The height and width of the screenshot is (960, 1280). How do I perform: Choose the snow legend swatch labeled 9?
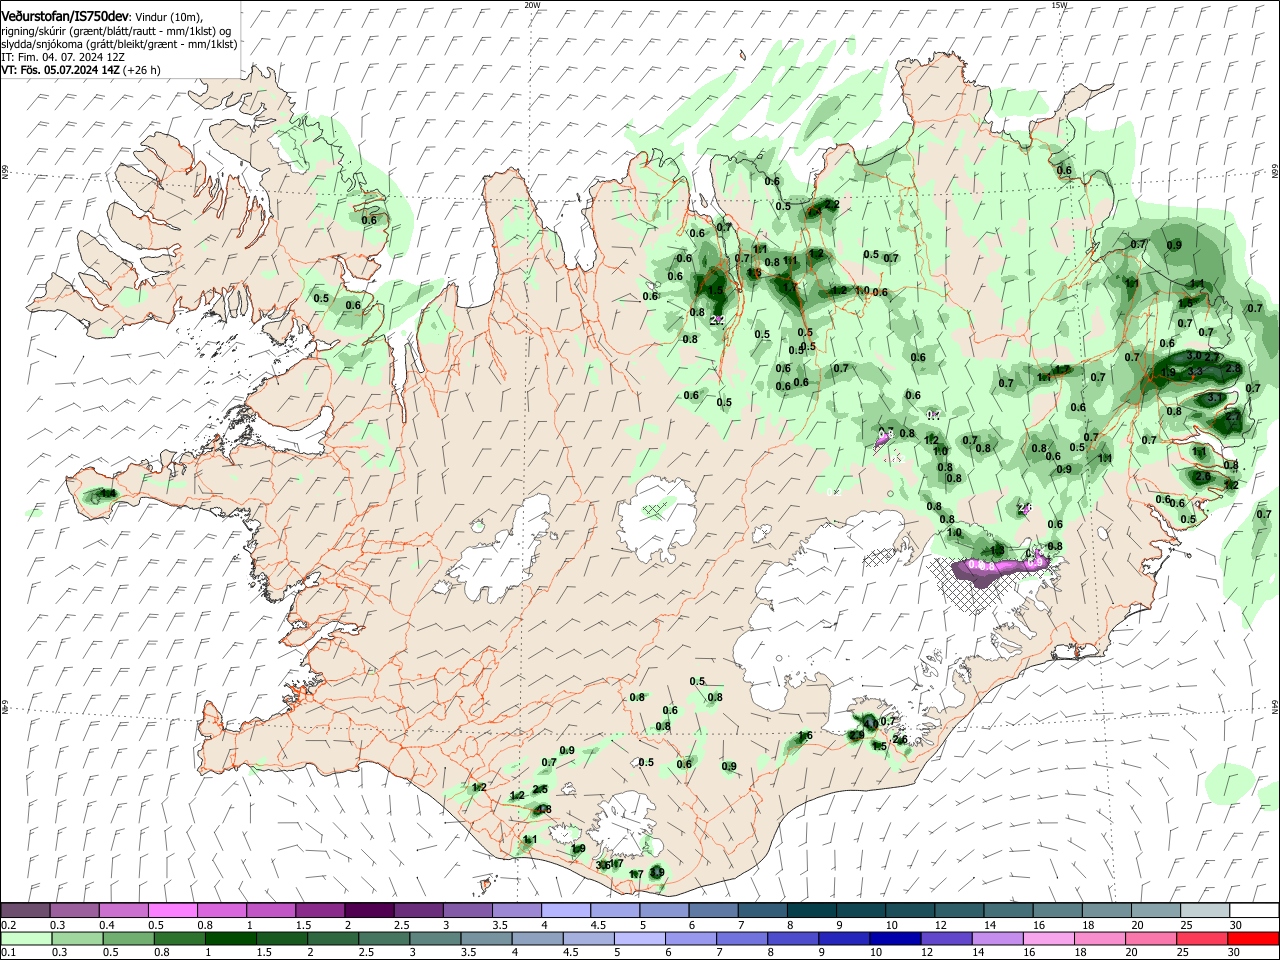859,910
